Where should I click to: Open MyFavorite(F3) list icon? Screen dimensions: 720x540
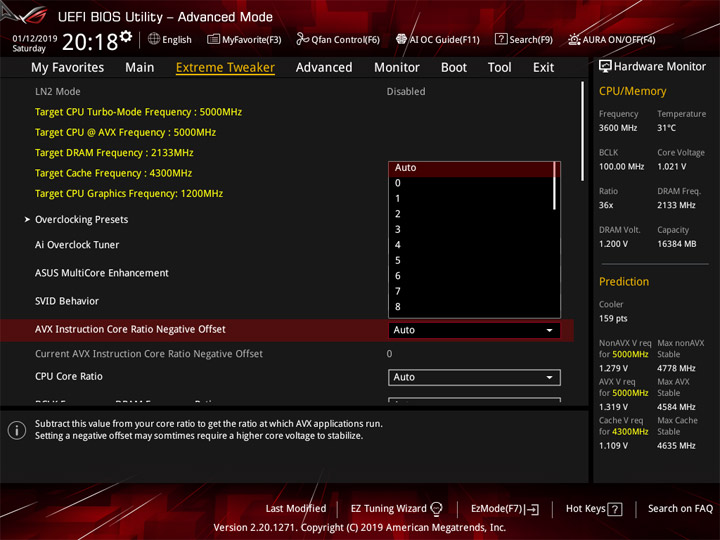[213, 39]
